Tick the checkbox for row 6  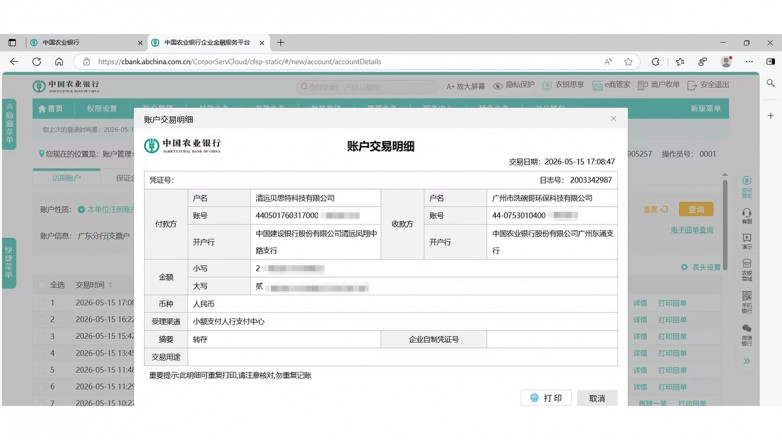click(x=42, y=387)
